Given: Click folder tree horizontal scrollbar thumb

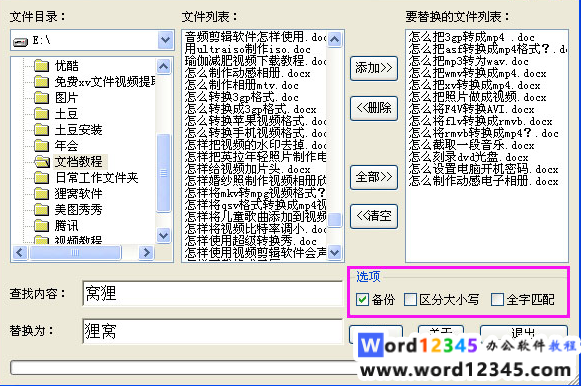Looking at the screenshot, I should click(x=75, y=253).
